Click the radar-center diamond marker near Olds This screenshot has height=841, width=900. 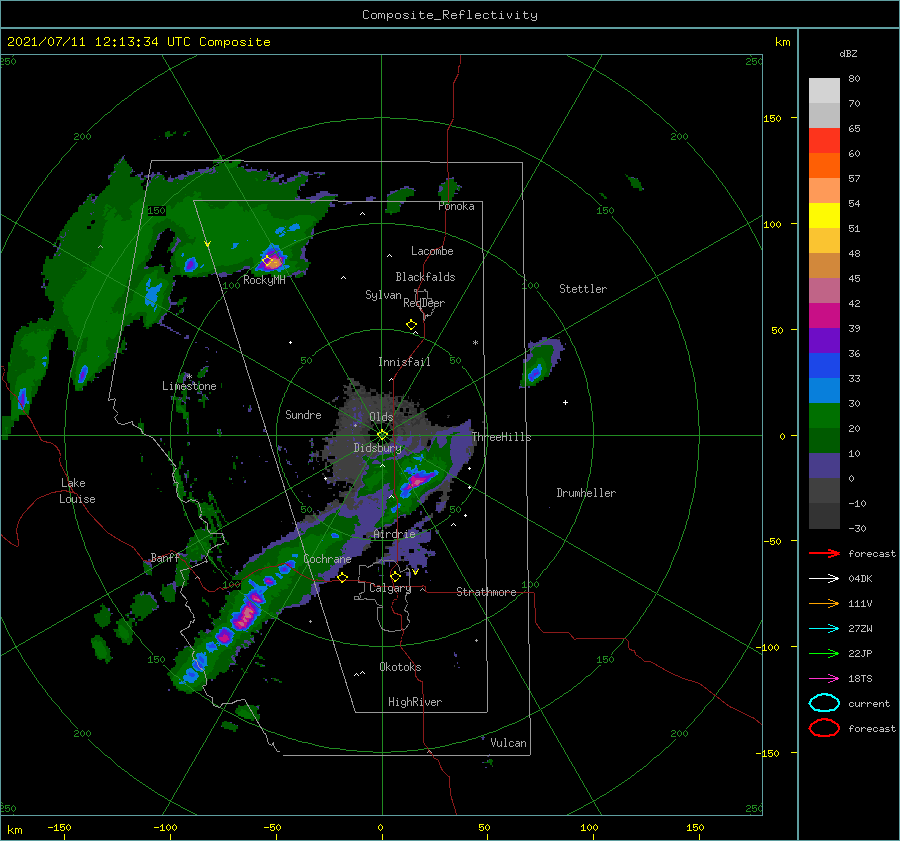point(382,435)
